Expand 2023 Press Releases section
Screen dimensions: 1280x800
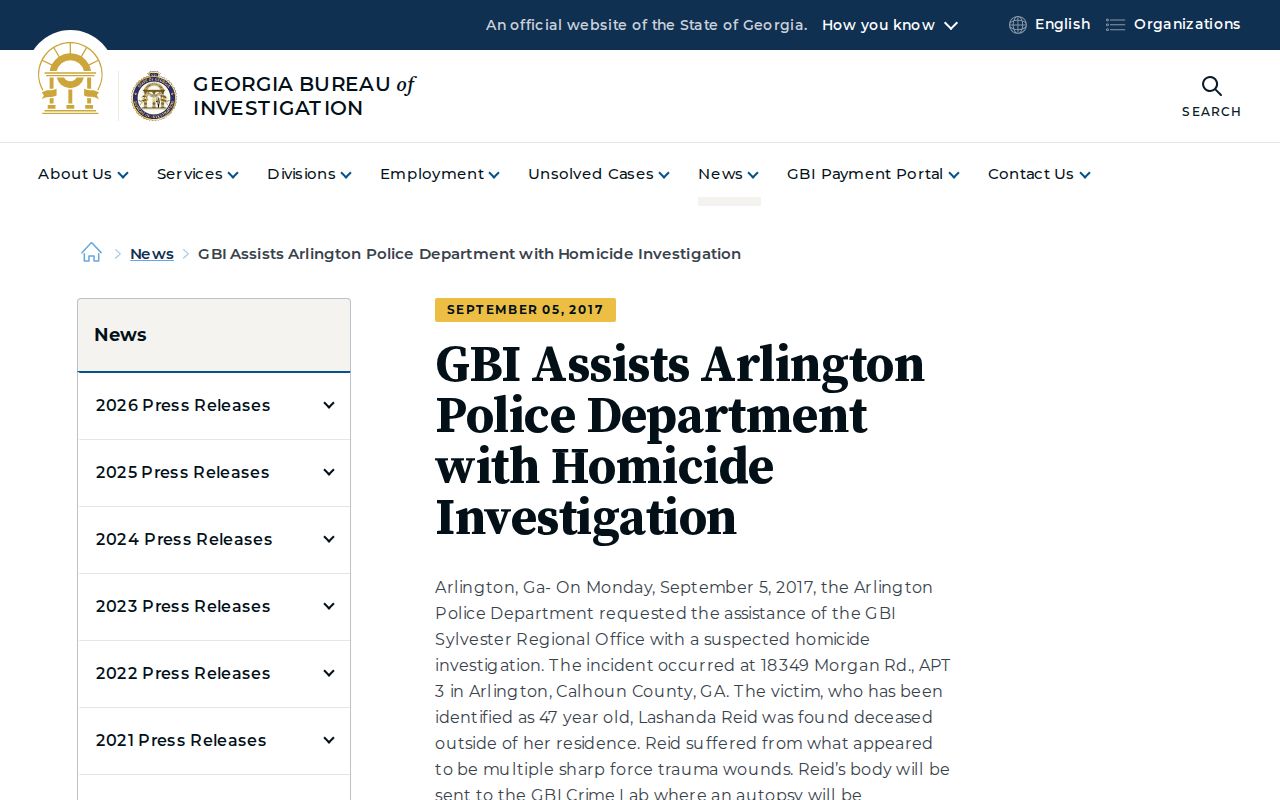click(329, 607)
